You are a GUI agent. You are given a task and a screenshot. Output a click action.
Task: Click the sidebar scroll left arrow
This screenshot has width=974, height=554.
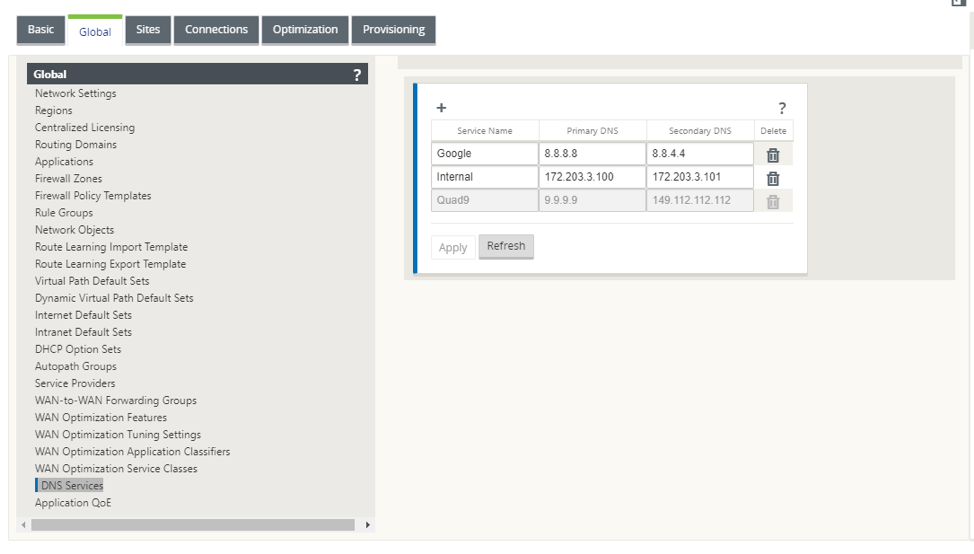tap(24, 525)
